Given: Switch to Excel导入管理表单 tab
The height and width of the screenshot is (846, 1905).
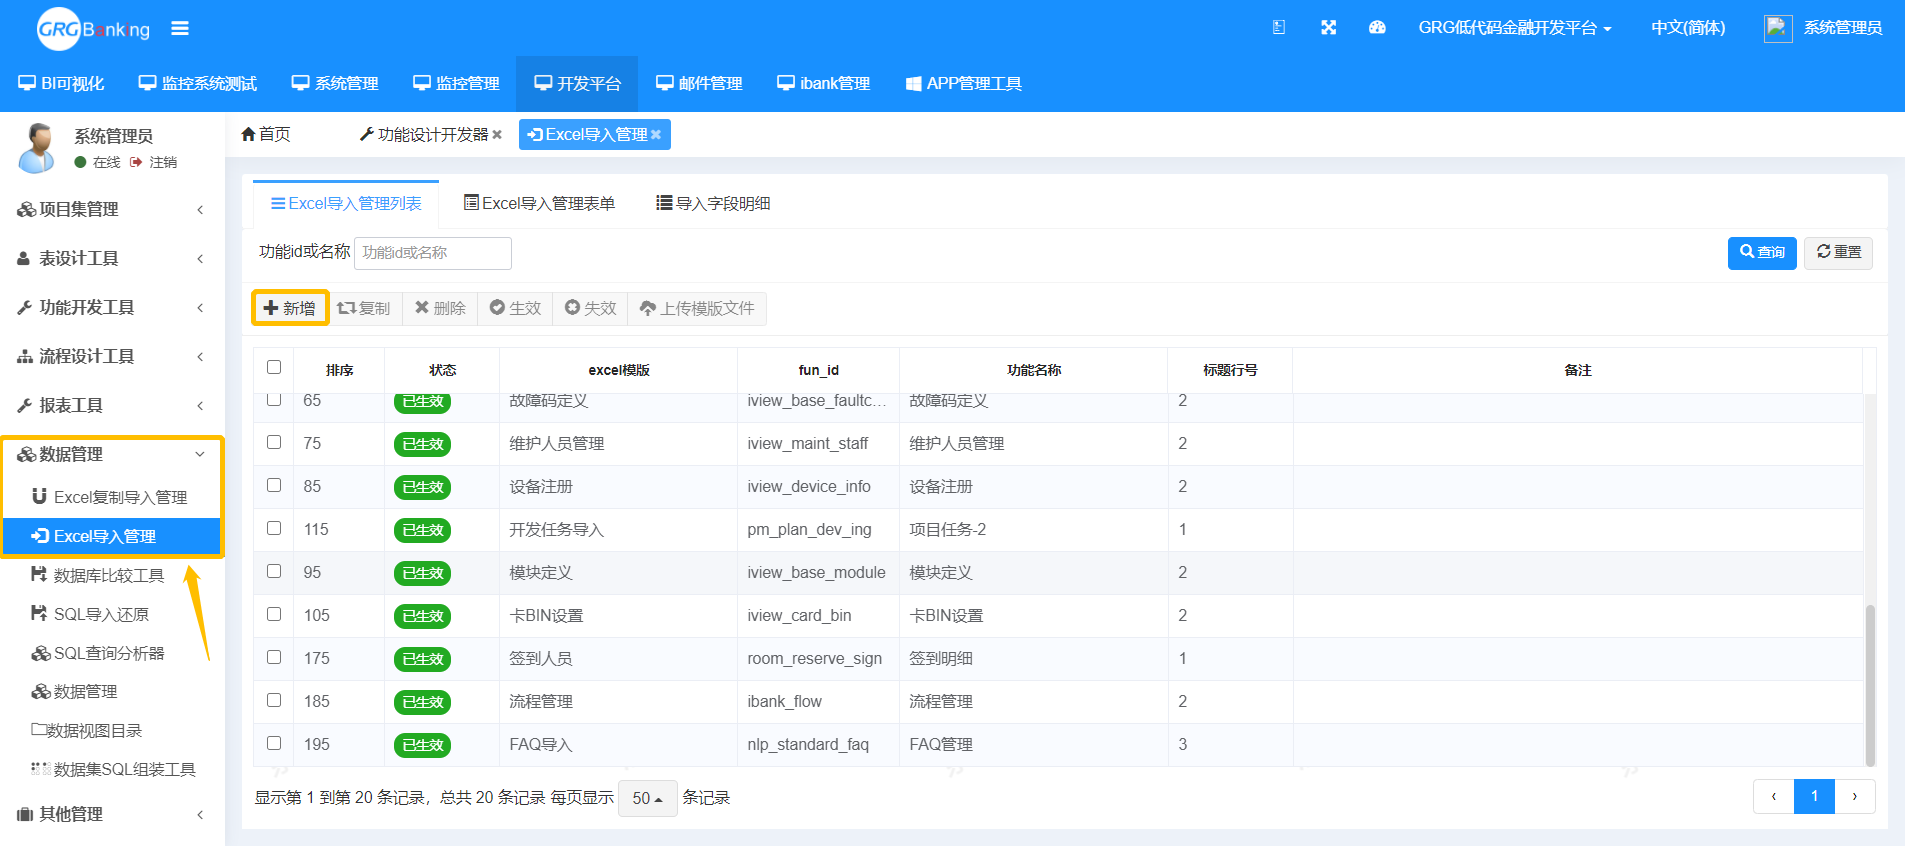Looking at the screenshot, I should pos(539,203).
